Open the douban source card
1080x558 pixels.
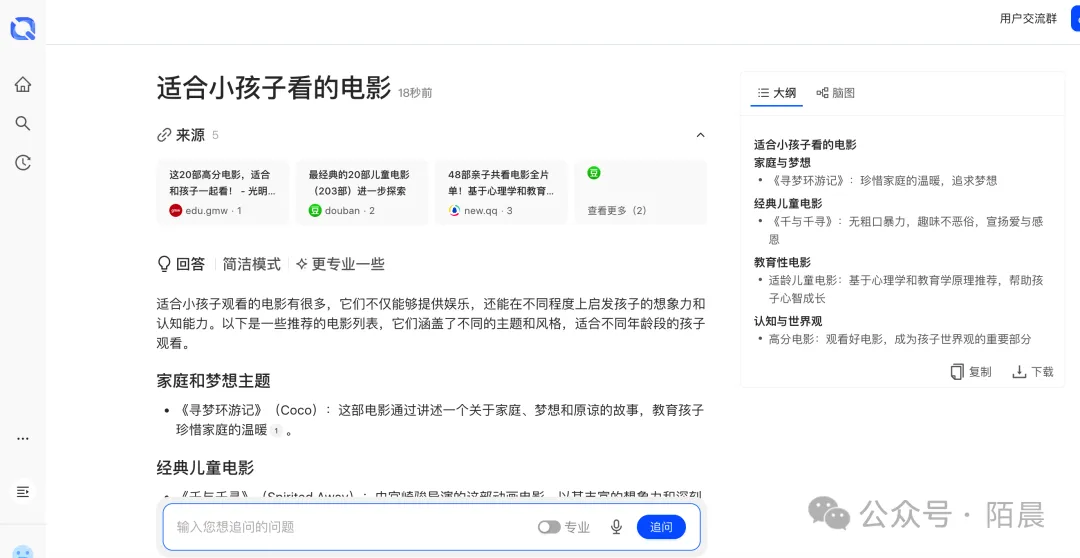click(x=362, y=192)
